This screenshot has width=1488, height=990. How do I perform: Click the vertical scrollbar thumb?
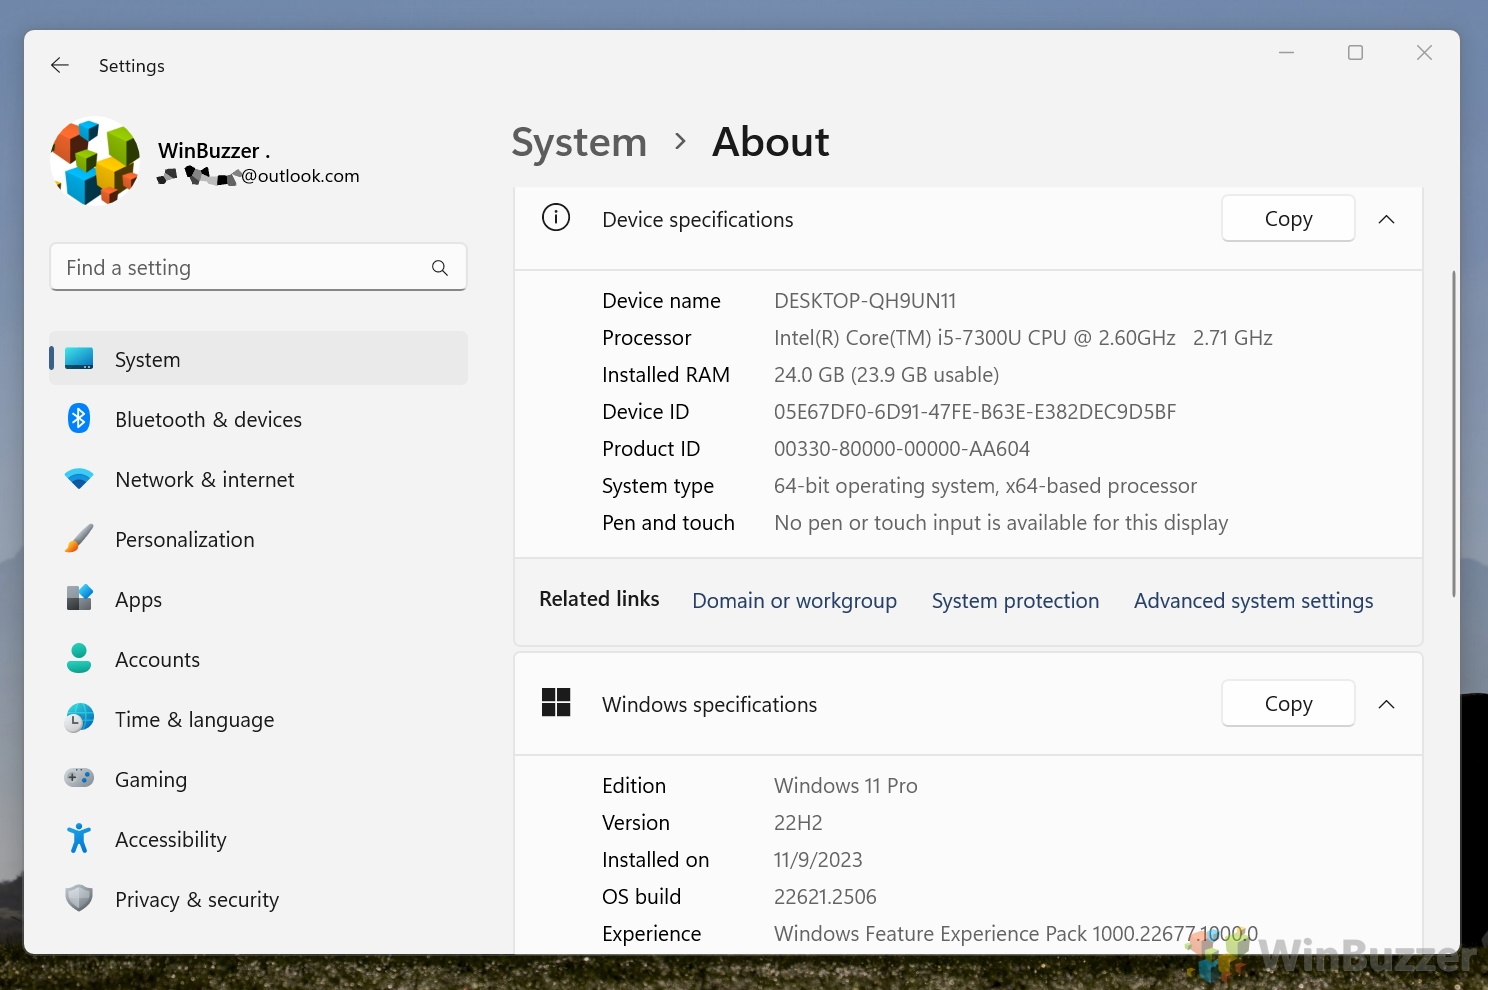click(1453, 433)
